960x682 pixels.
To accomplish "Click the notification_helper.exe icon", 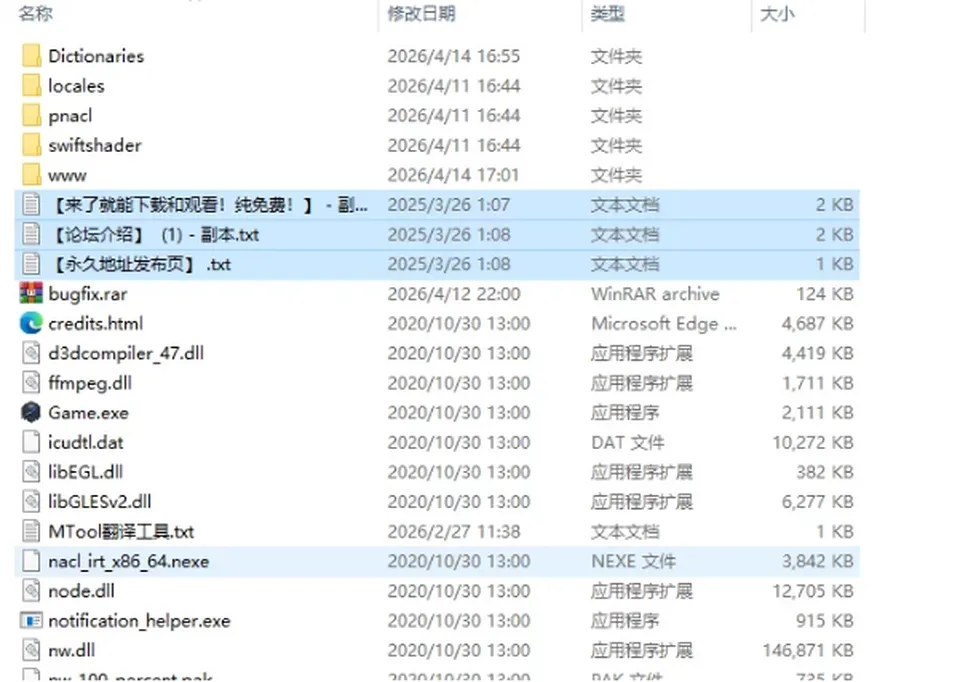I will 31,621.
